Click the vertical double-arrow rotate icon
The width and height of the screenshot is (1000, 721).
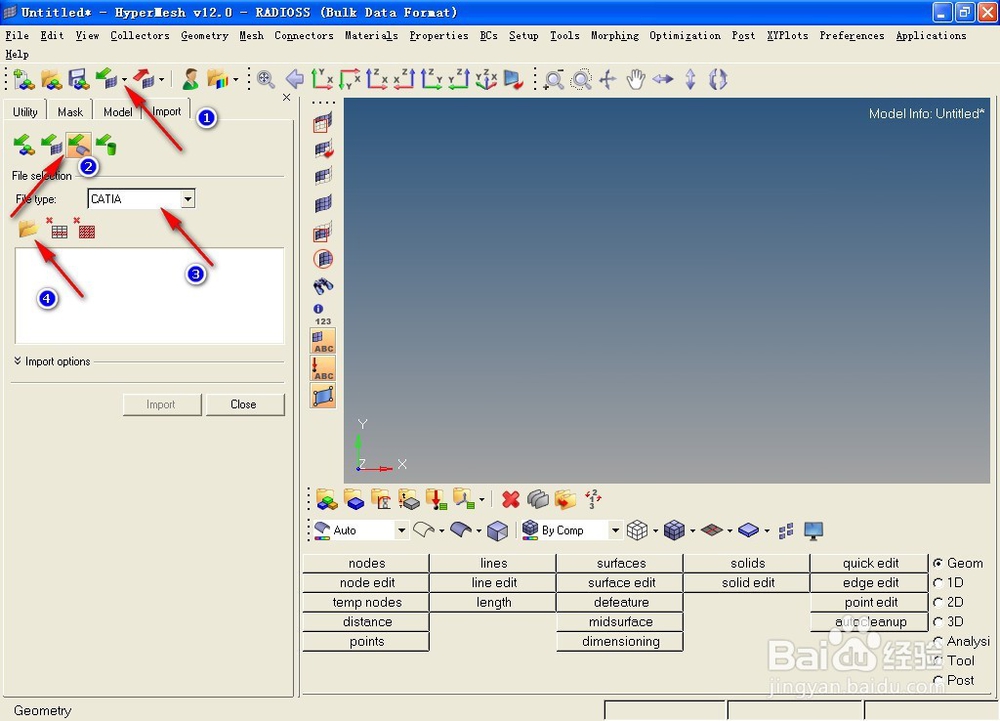(690, 80)
